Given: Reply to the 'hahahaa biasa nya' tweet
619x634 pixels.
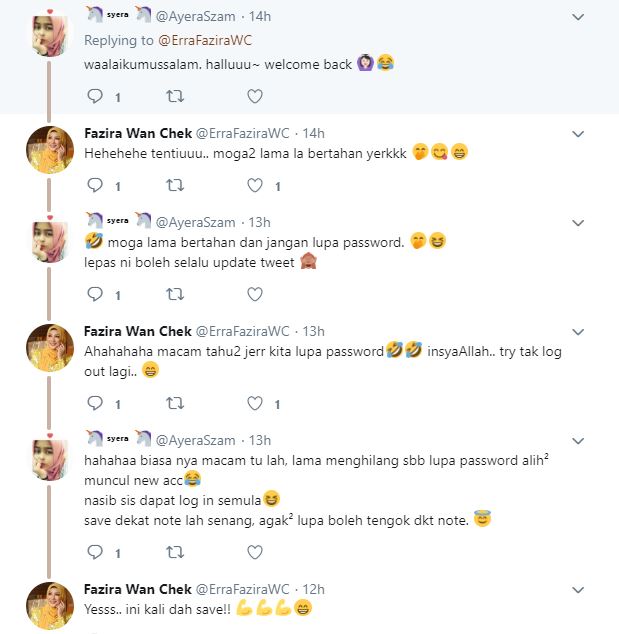Looking at the screenshot, I should pos(96,552).
